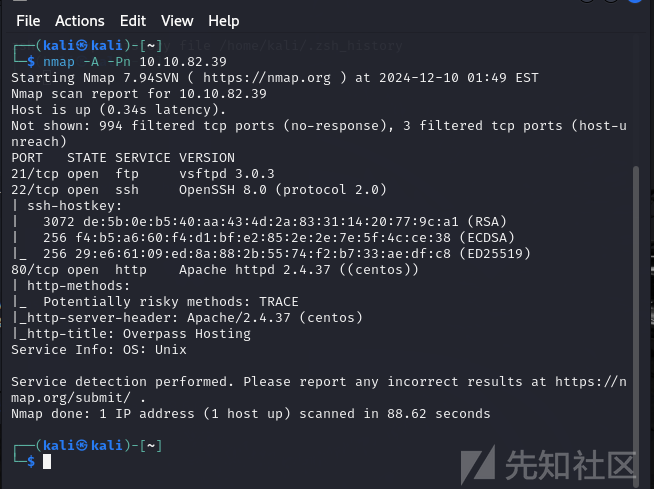Screen dimensions: 654x489
Task: Click the https://nmap.org link in Starting line
Action: tap(267, 78)
